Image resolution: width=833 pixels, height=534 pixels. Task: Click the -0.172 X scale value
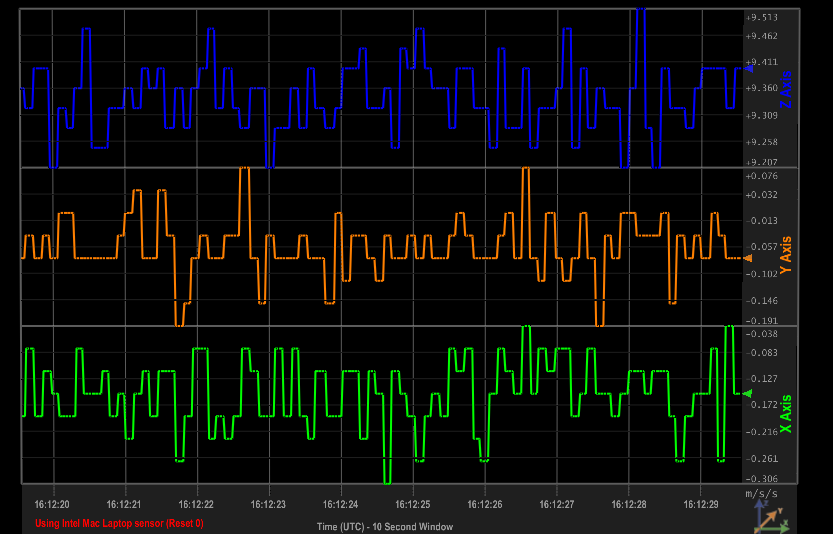coord(762,404)
